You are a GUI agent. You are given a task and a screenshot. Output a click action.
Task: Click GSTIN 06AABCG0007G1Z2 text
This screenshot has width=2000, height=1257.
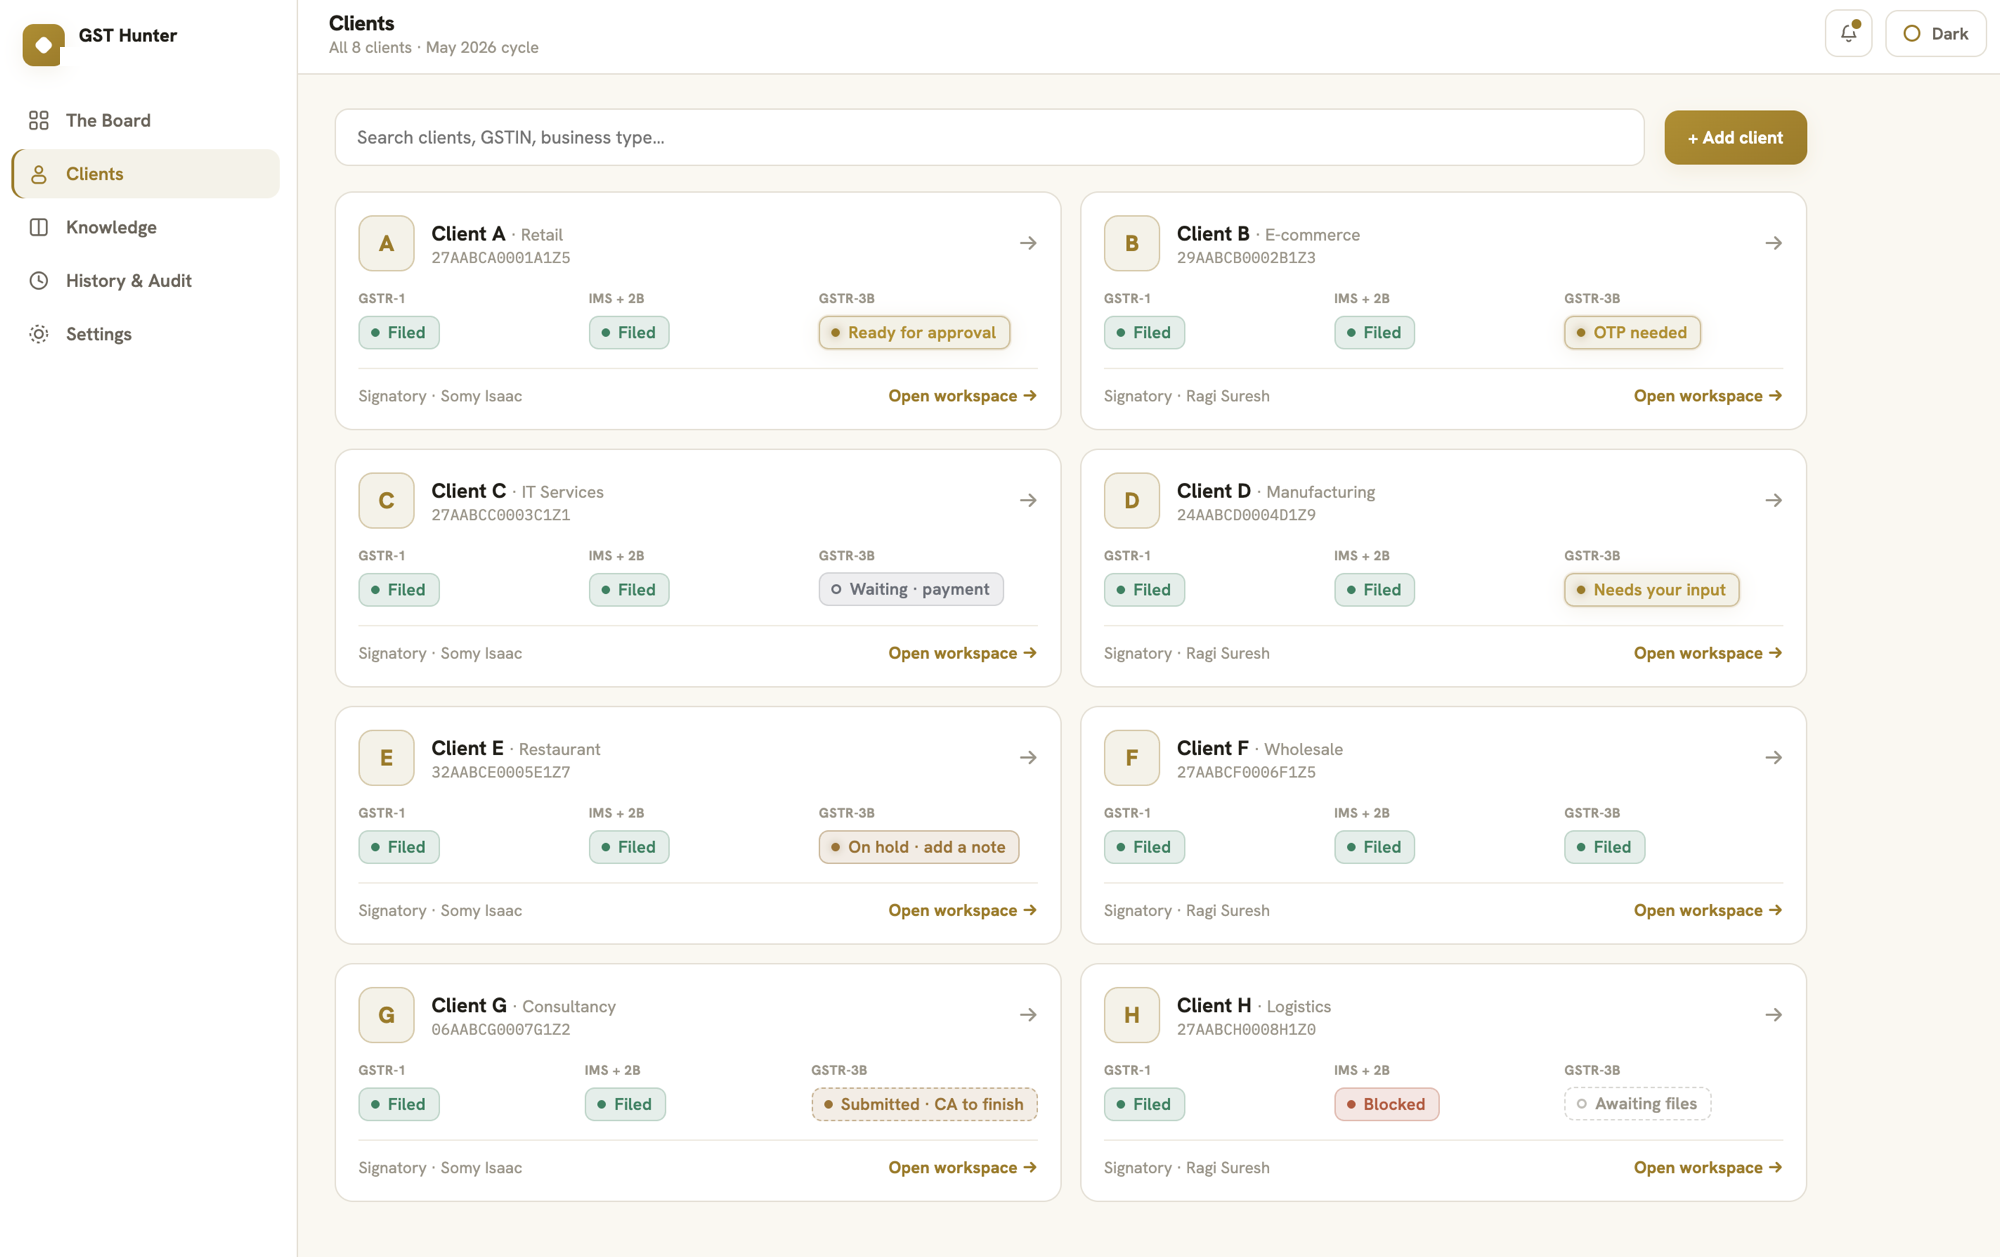click(x=500, y=1030)
